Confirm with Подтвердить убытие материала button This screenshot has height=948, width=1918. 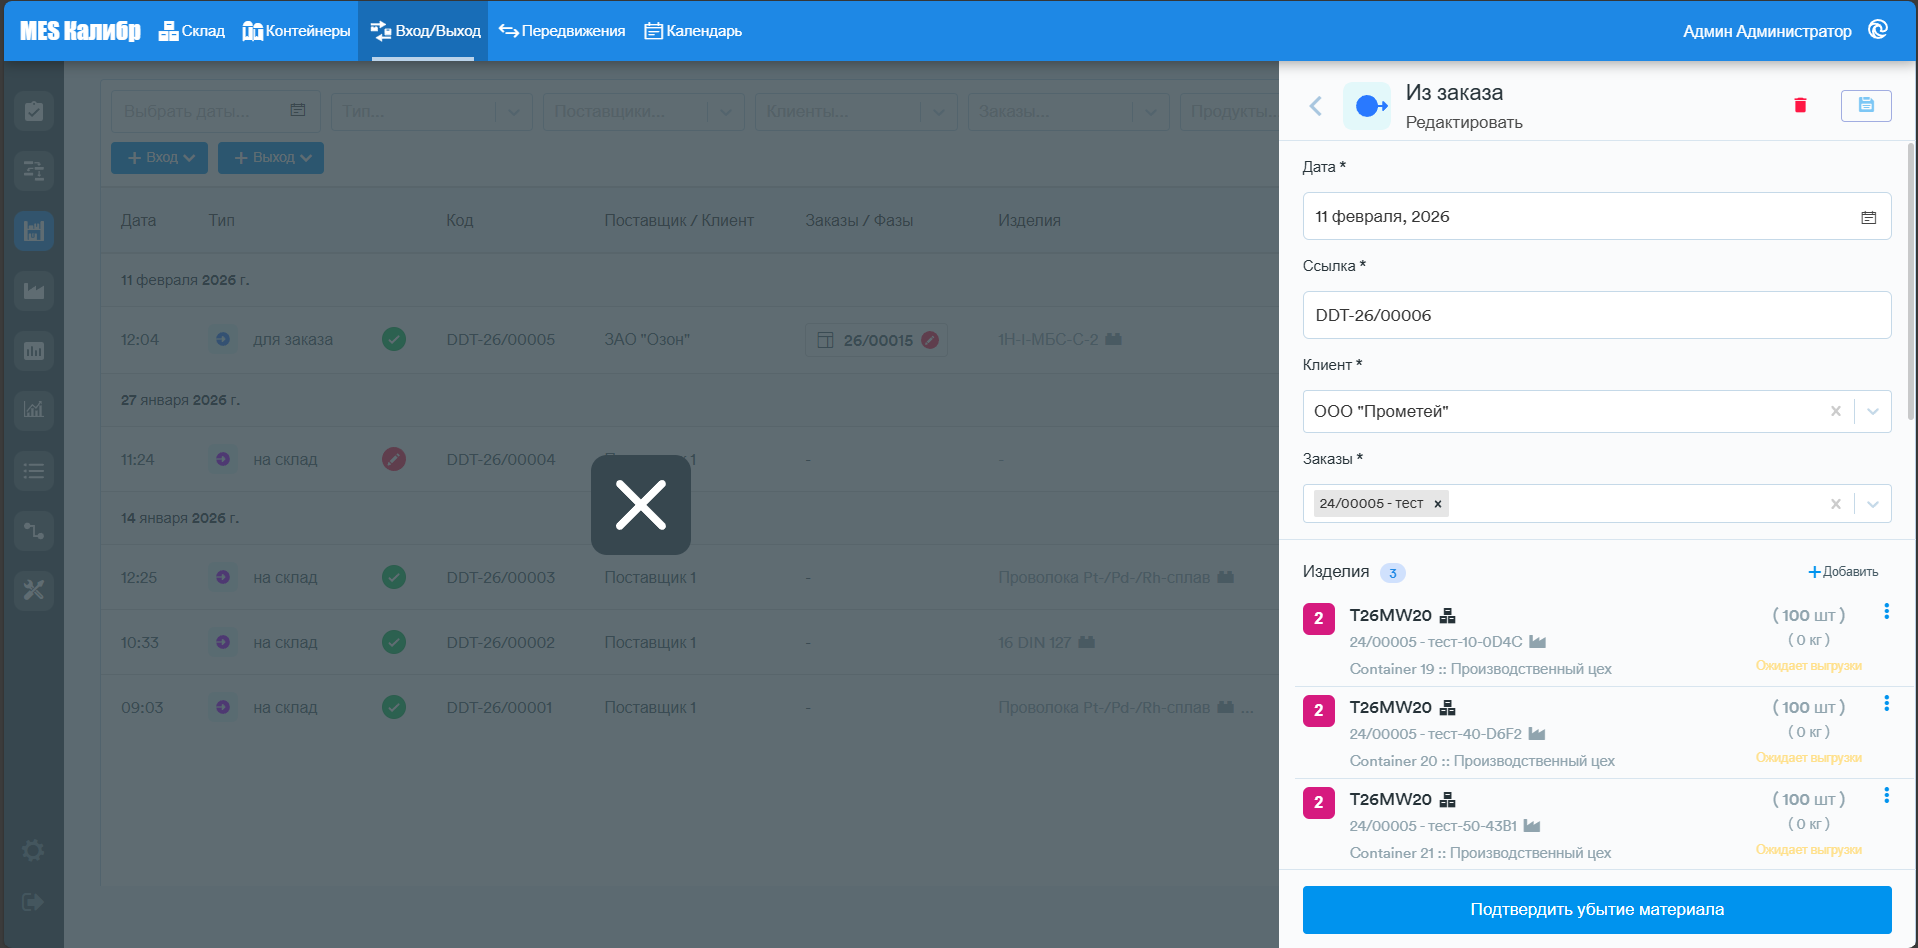(1597, 910)
